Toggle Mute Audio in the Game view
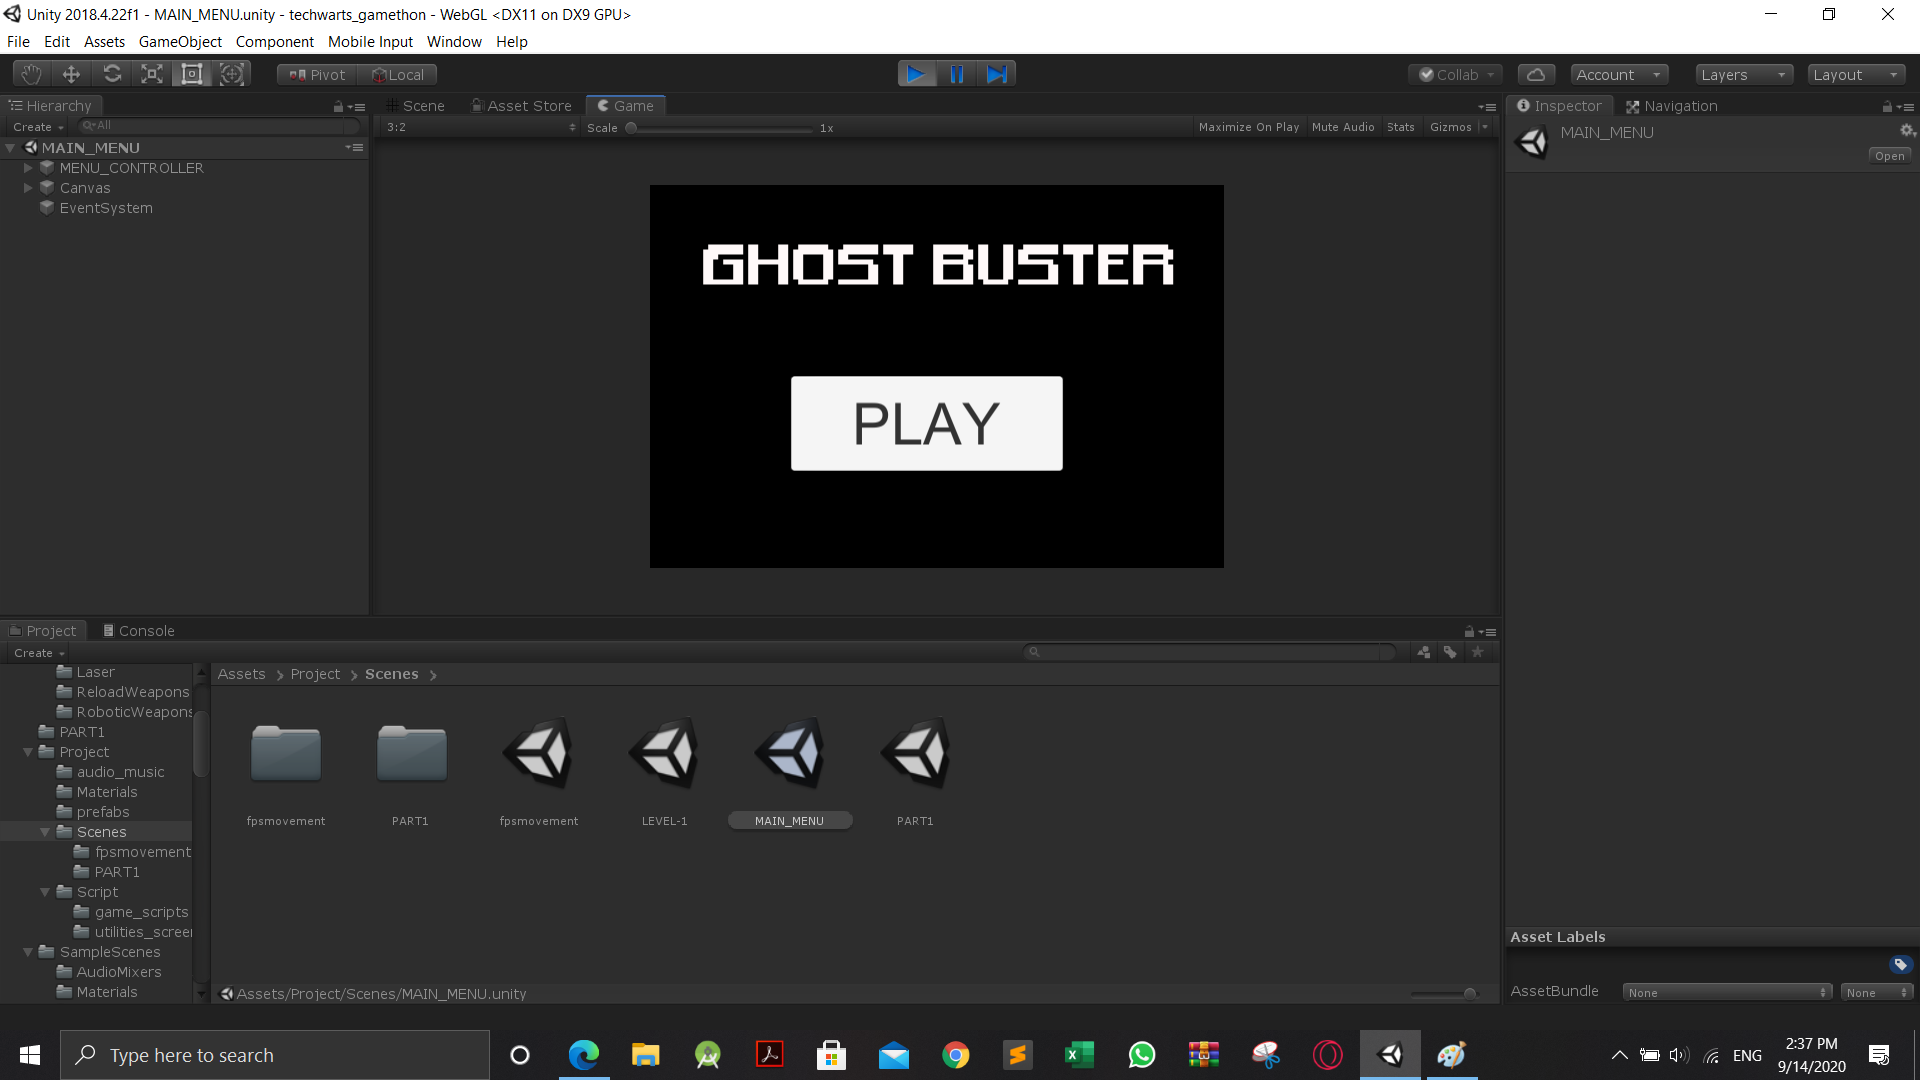The height and width of the screenshot is (1080, 1920). click(x=1342, y=127)
